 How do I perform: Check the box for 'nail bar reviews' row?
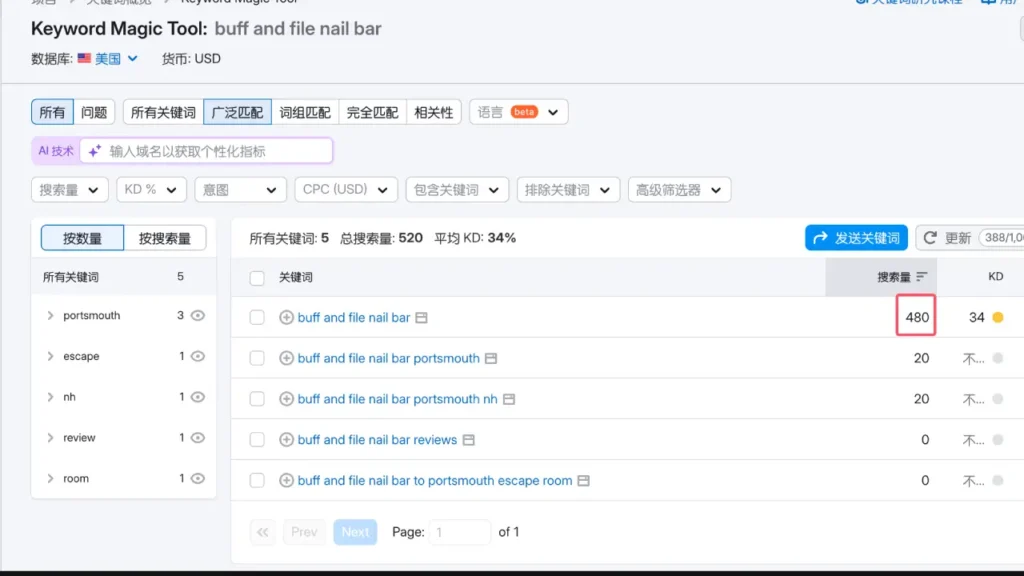[257, 440]
